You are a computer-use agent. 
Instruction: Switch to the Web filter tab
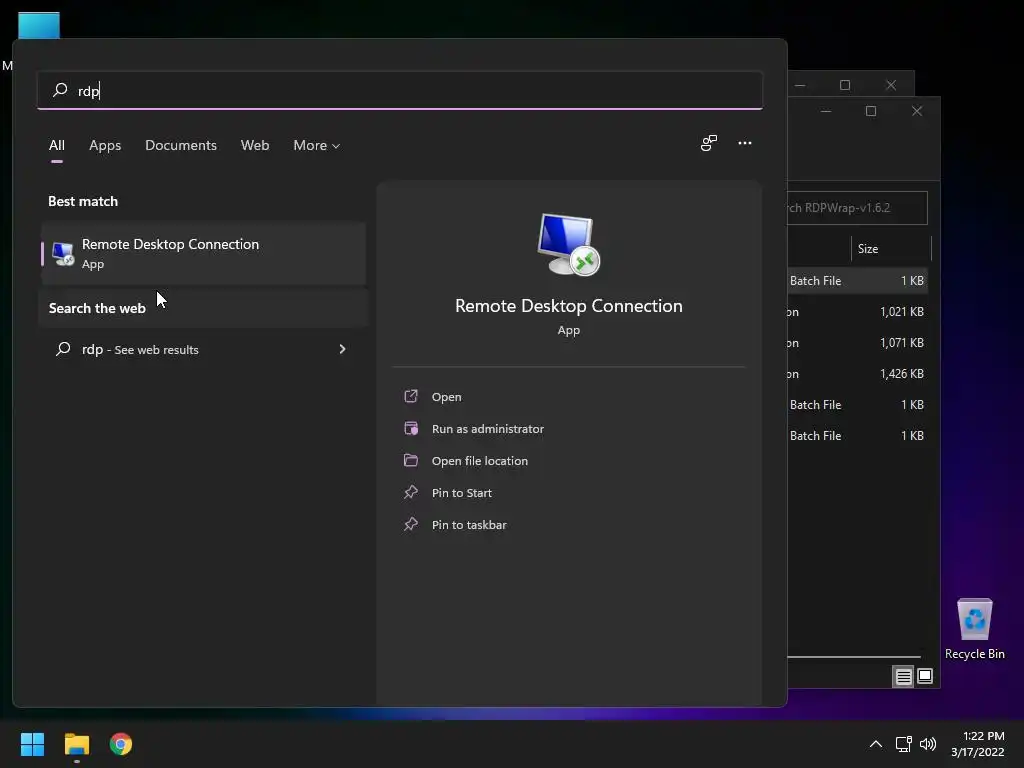pos(255,145)
